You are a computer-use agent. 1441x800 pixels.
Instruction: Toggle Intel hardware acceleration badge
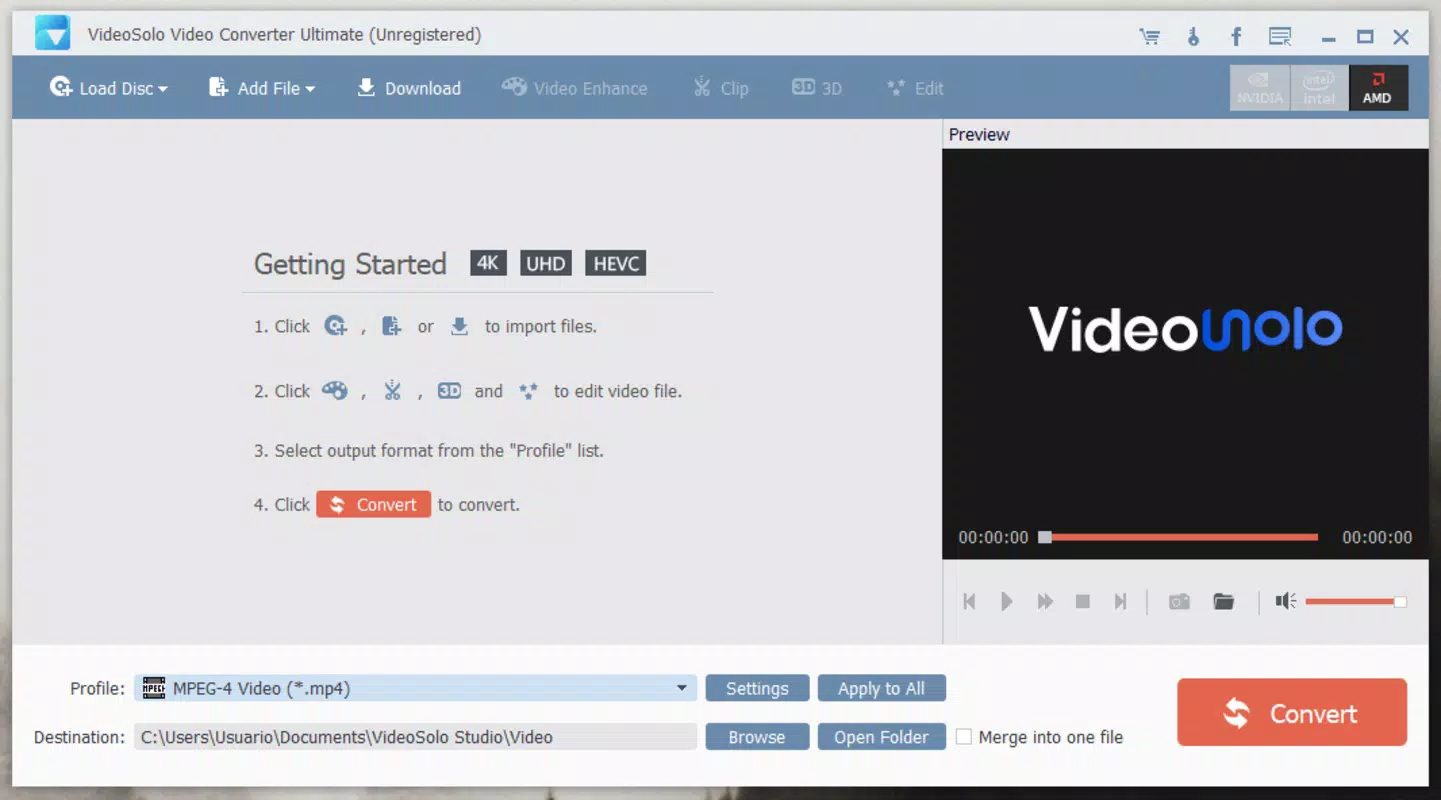pos(1319,88)
